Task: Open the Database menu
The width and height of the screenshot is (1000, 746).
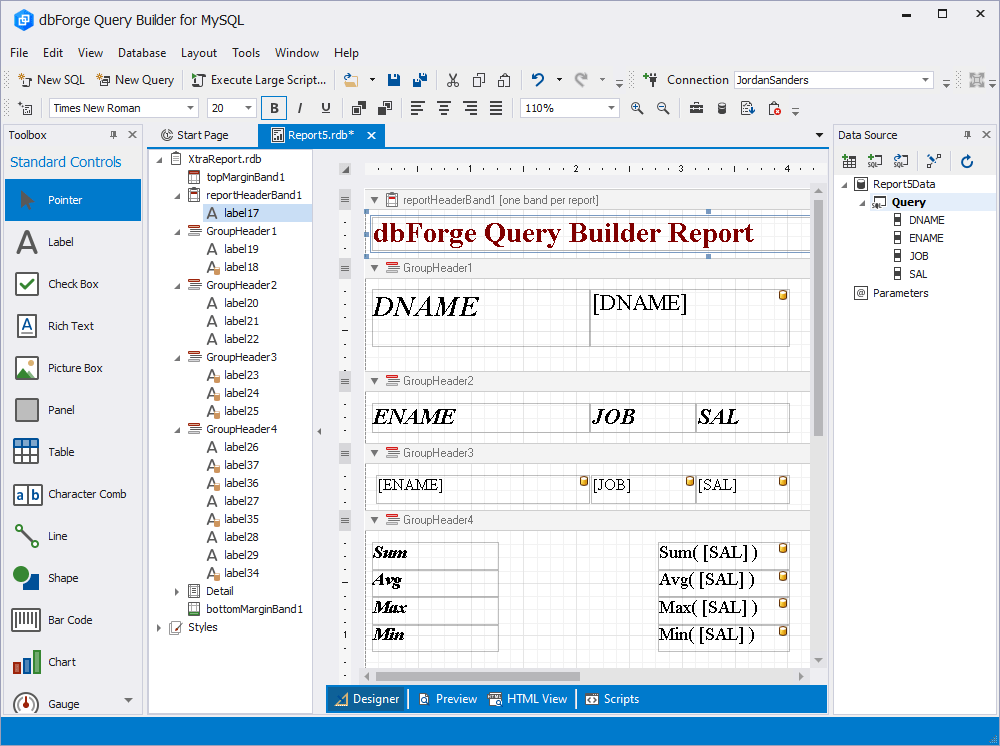Action: click(141, 53)
